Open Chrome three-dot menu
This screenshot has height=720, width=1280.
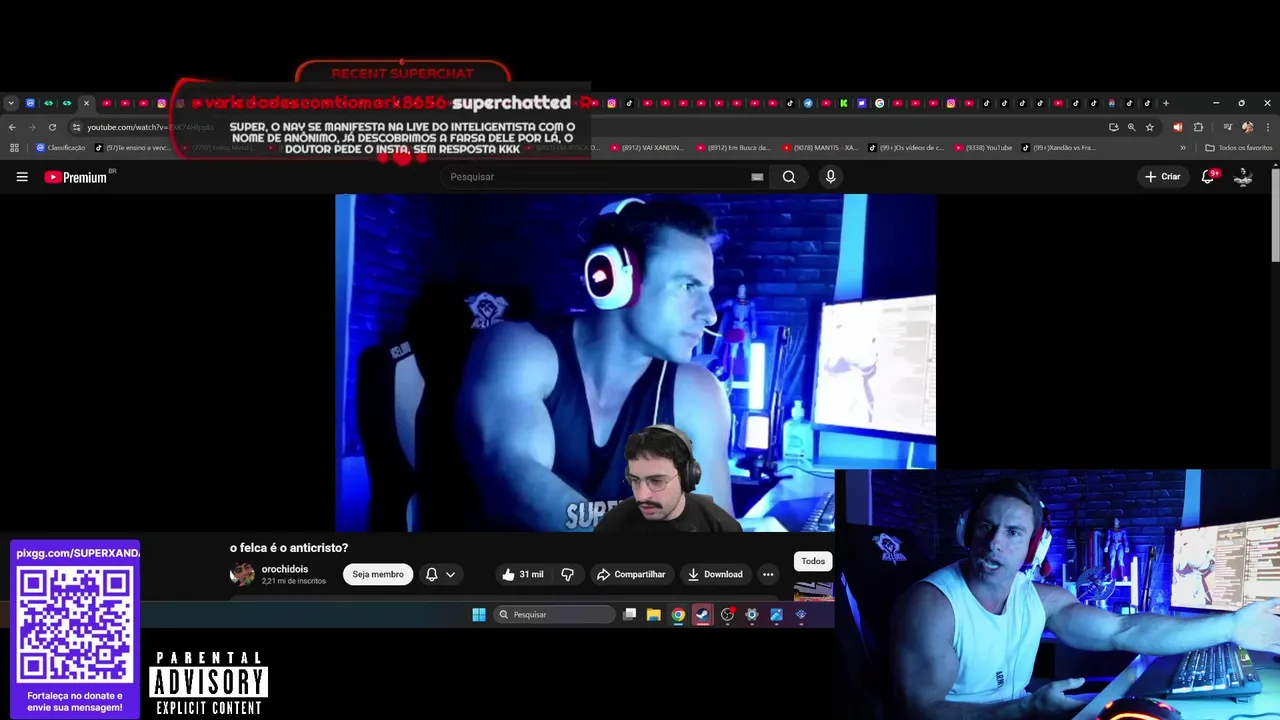pos(1266,127)
